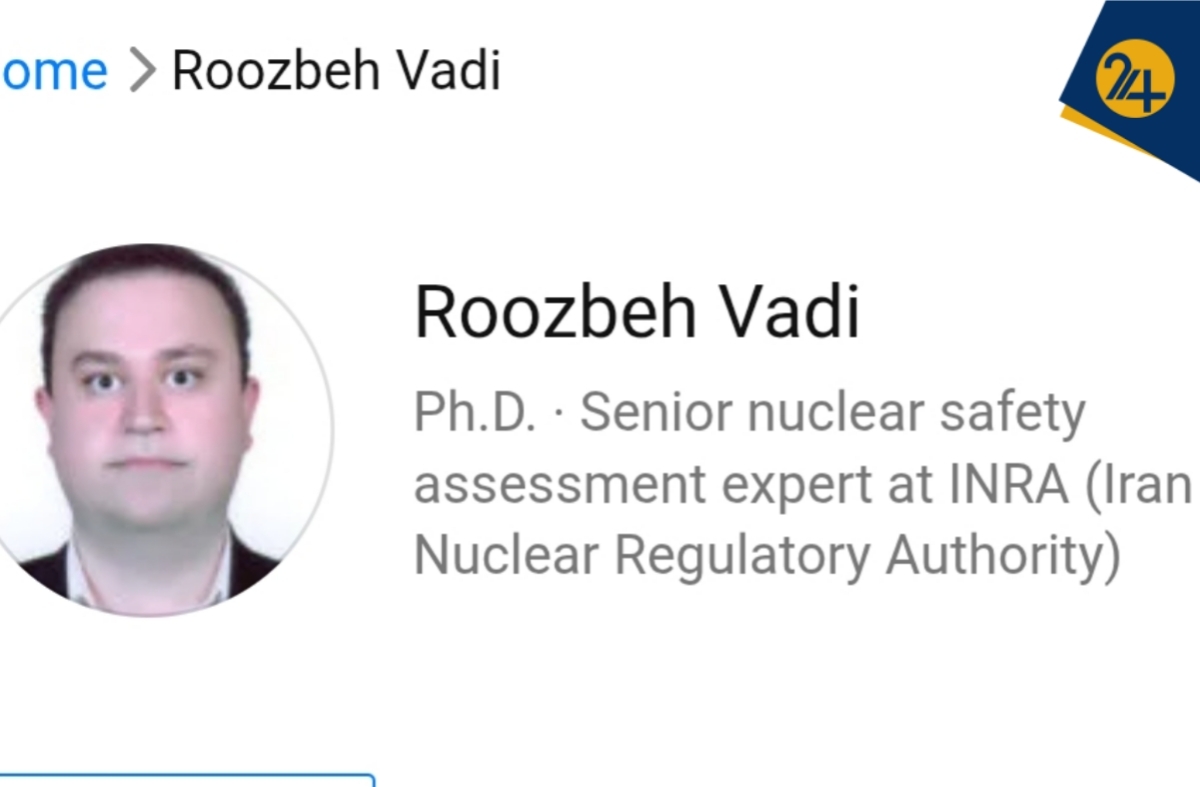Click the word "assessment" in the description
The image size is (1200, 787).
[560, 485]
